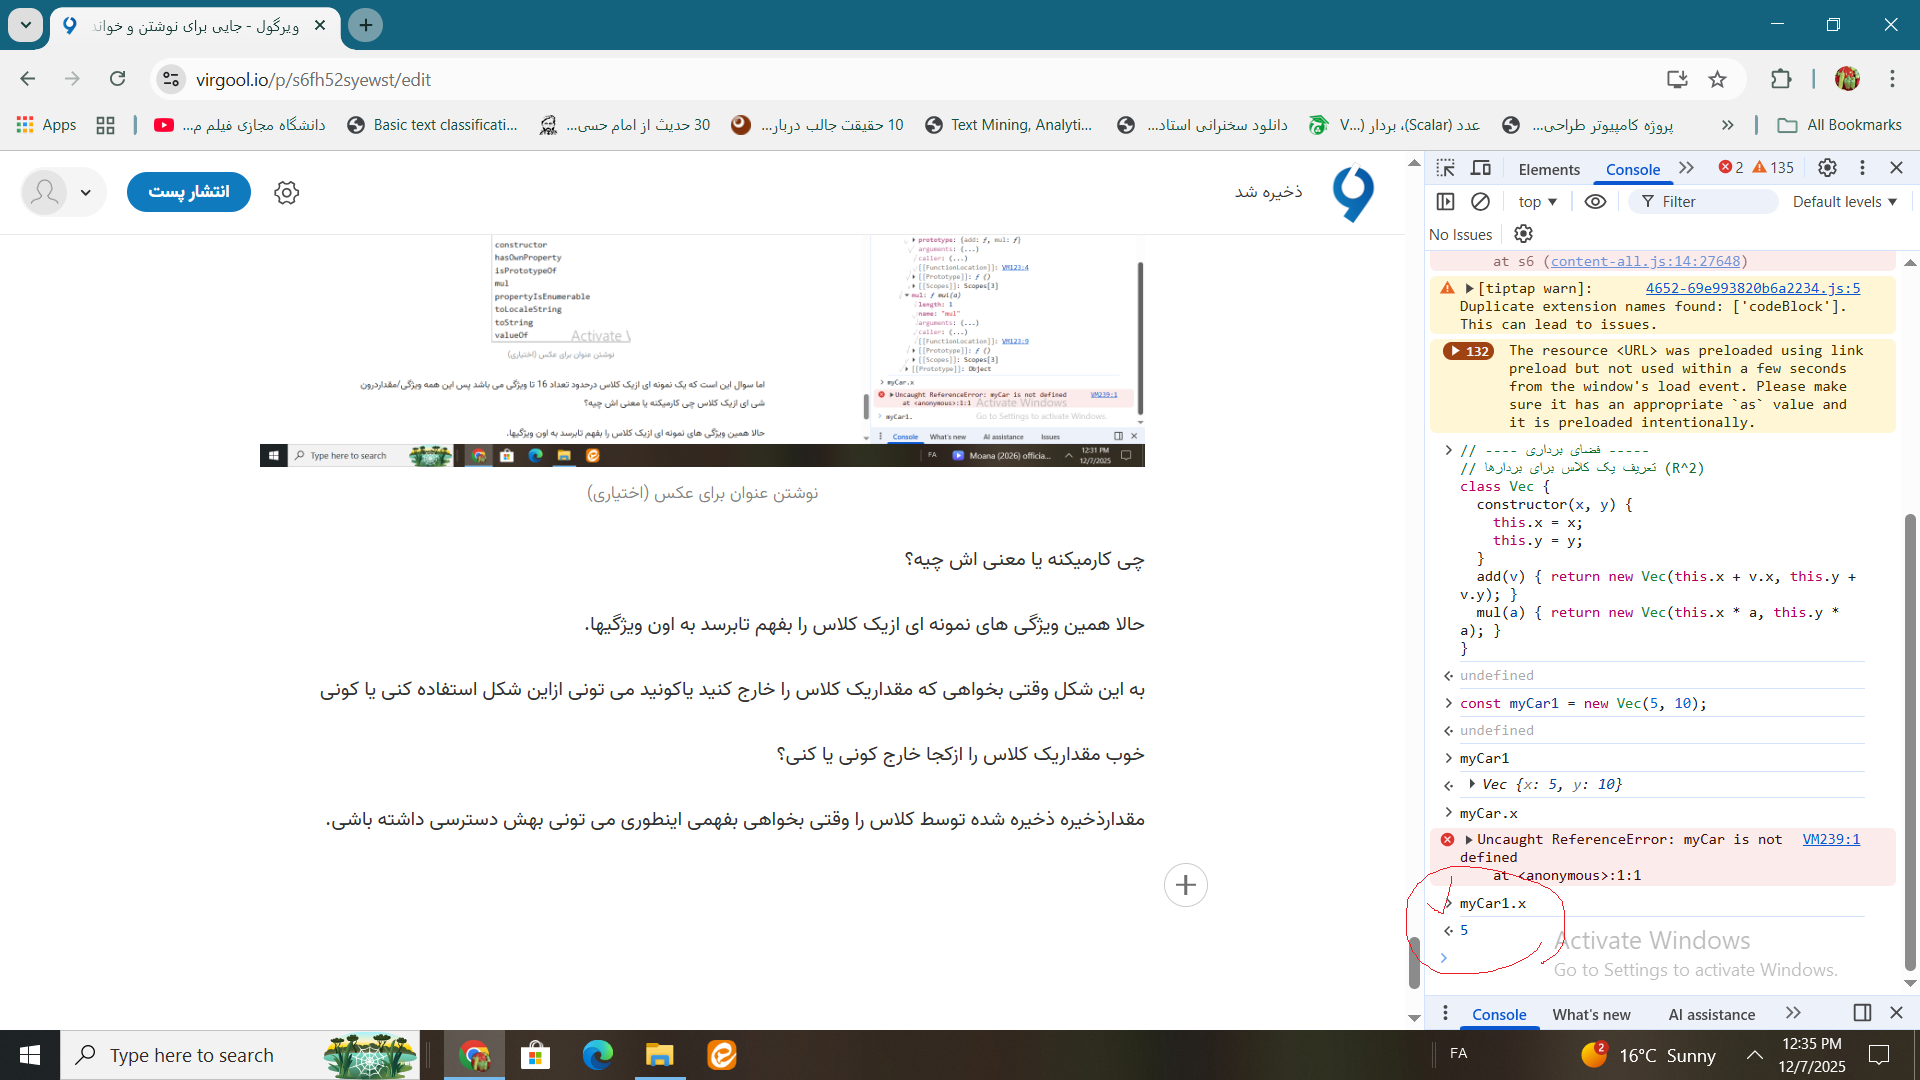Image resolution: width=1920 pixels, height=1080 pixels.
Task: Bookmark this page with the star icon
Action: tap(1717, 79)
